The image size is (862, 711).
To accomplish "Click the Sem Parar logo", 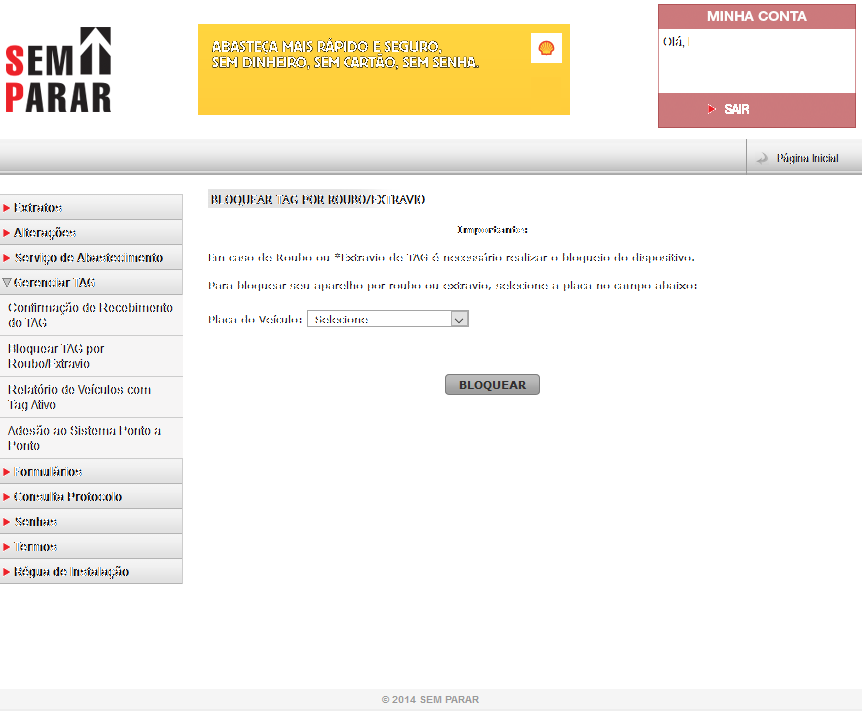I will [x=58, y=69].
